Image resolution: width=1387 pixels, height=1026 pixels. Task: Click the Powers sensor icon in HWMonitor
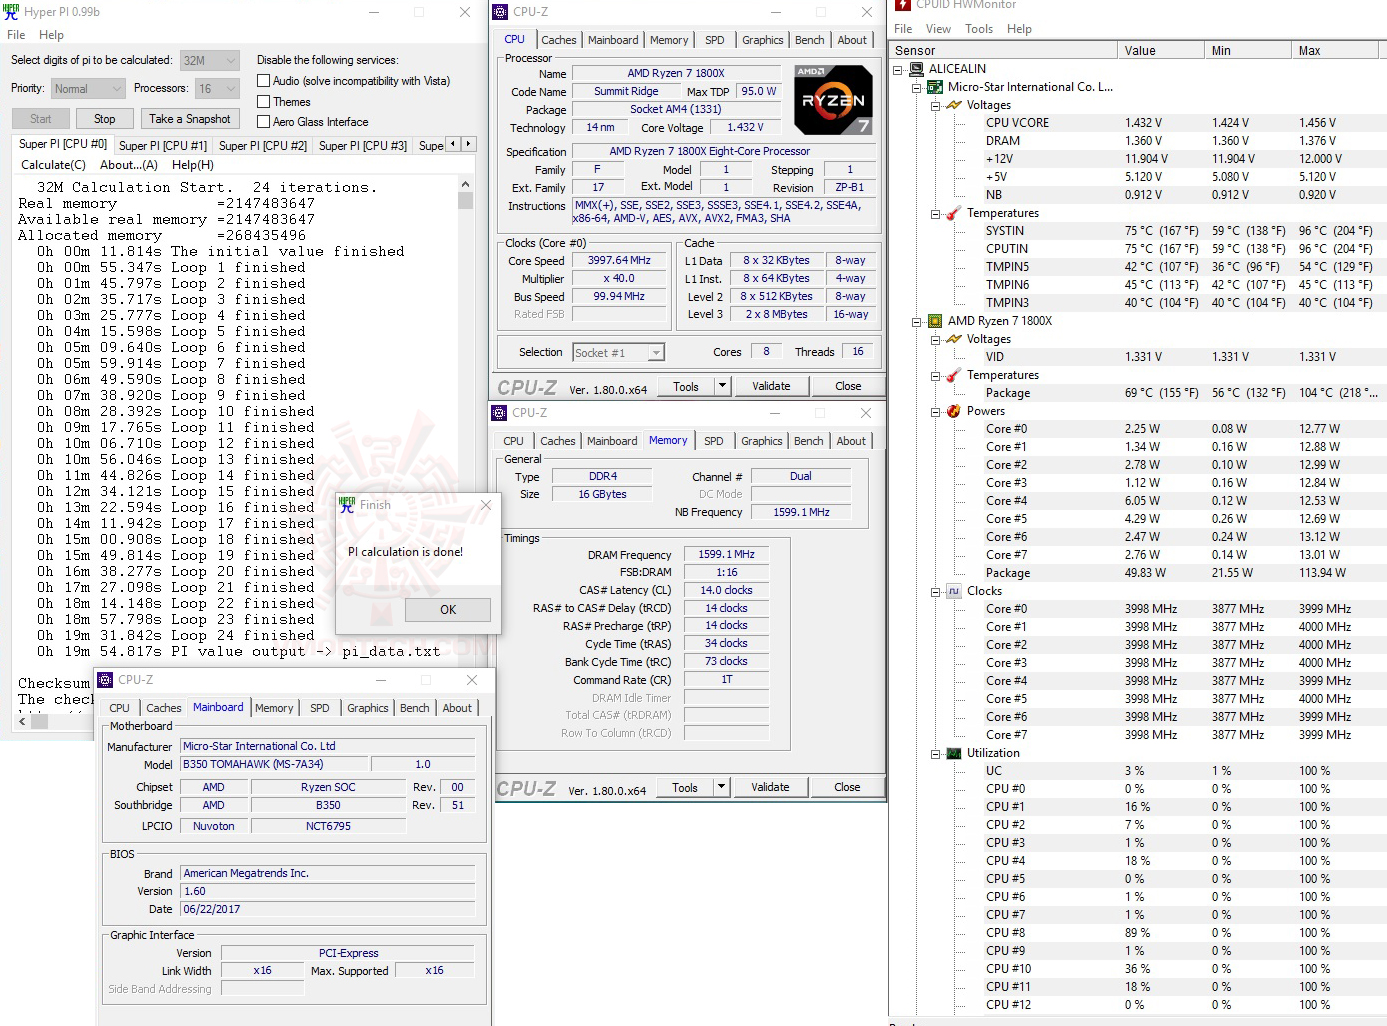(952, 411)
